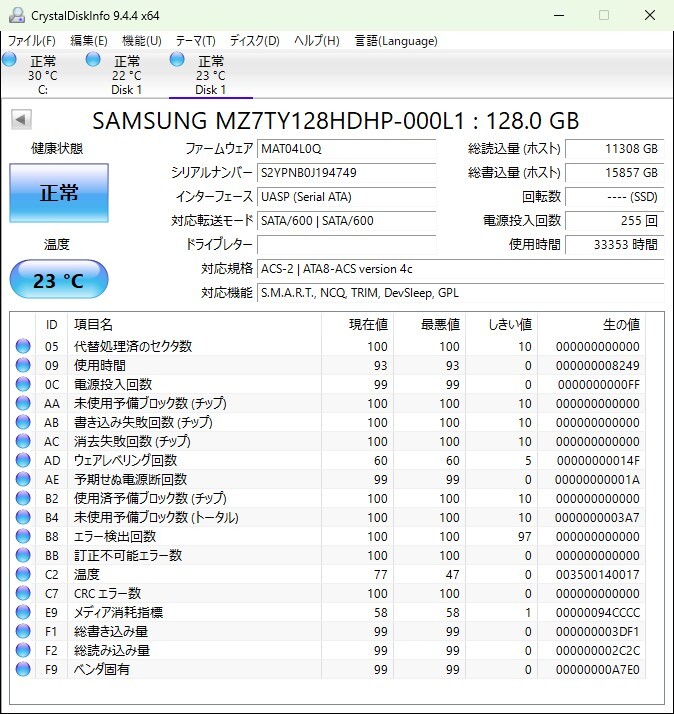674x714 pixels.
Task: Click raw value 003500140017 in temperature row
Action: pyautogui.click(x=597, y=575)
